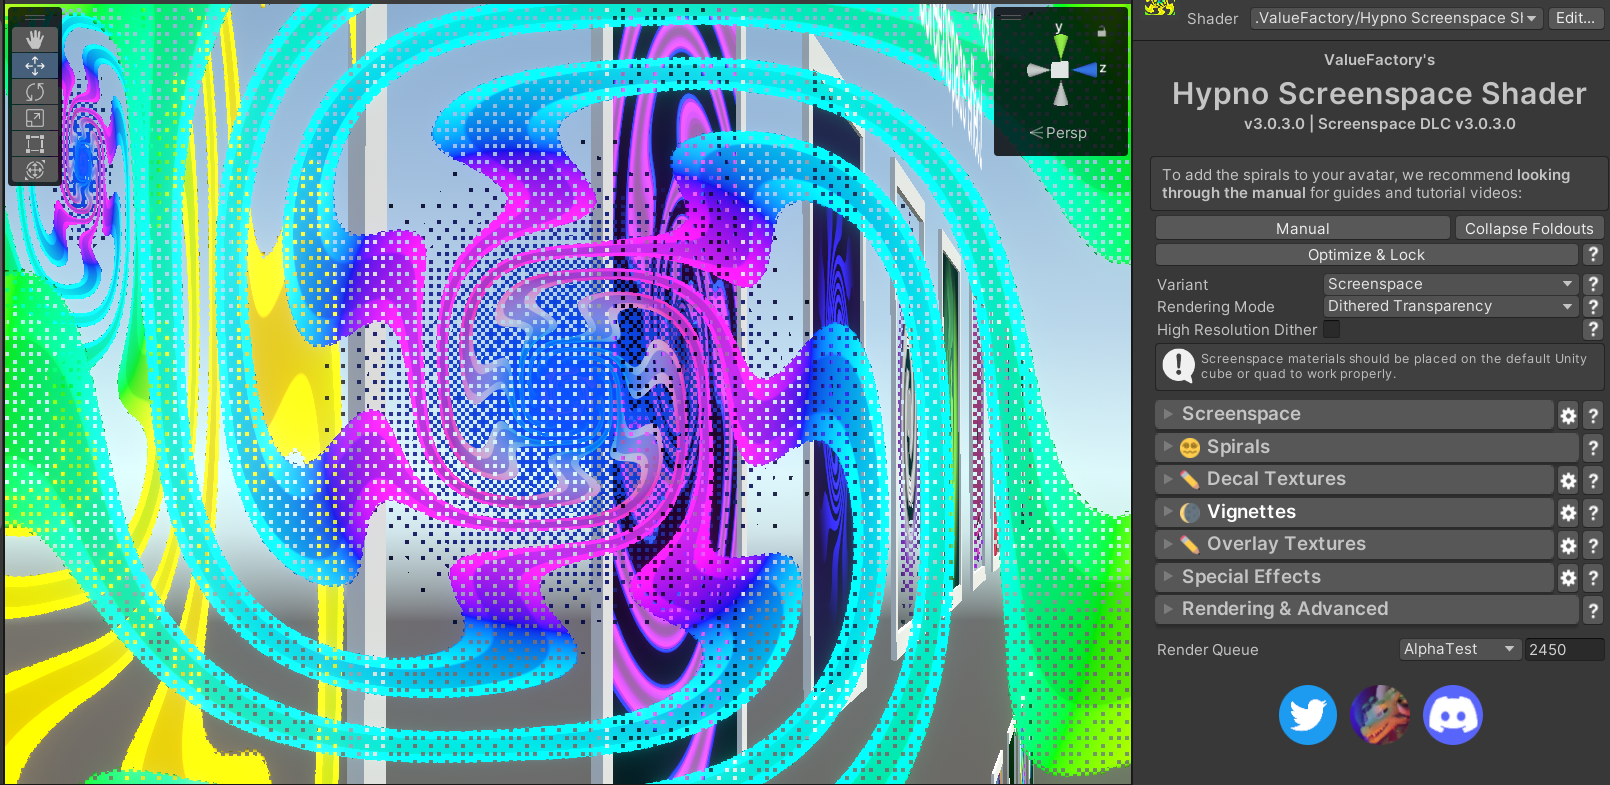Open help for Spirals section
The height and width of the screenshot is (785, 1610).
click(x=1593, y=448)
